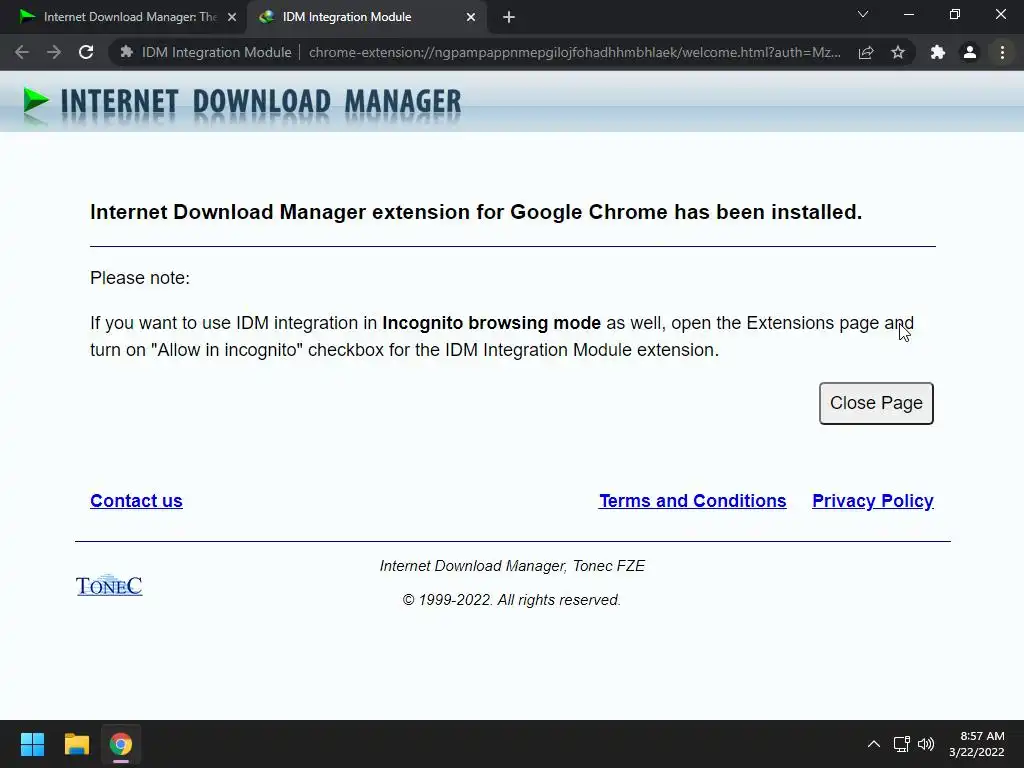Image resolution: width=1024 pixels, height=768 pixels.
Task: Close the Internet Download Manager tab
Action: (x=232, y=18)
